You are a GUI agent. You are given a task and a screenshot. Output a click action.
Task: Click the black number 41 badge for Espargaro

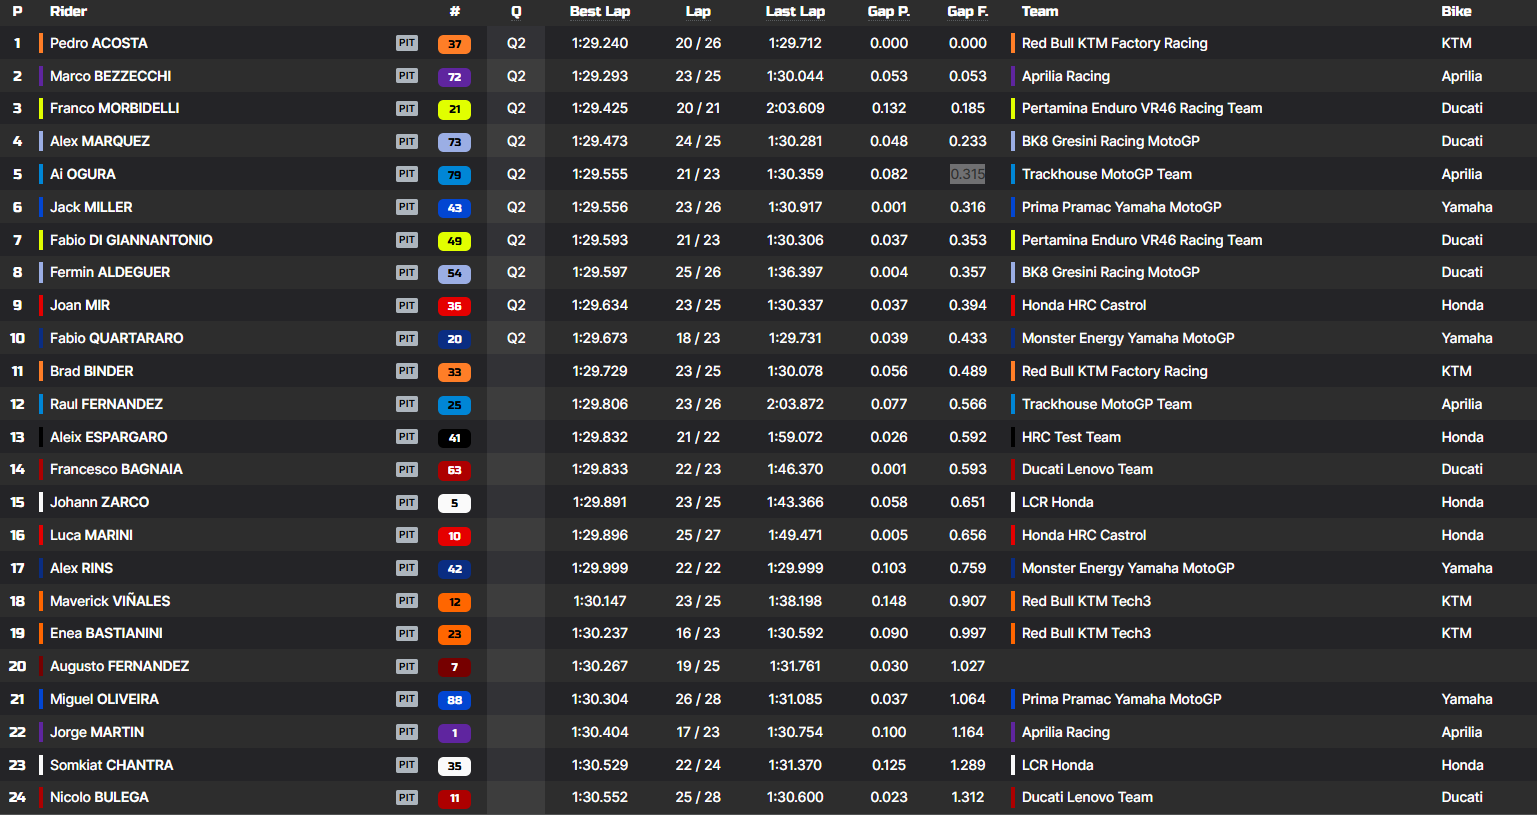point(454,437)
